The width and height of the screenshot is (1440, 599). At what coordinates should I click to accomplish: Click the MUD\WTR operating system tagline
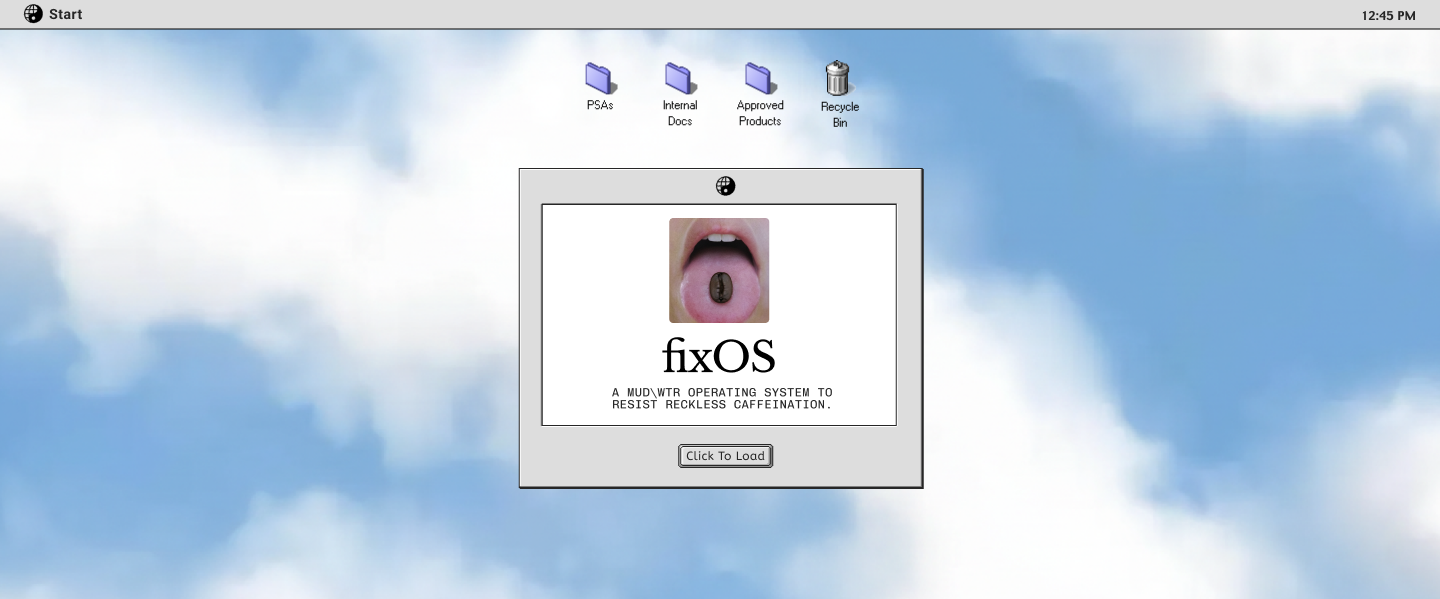[x=721, y=398]
